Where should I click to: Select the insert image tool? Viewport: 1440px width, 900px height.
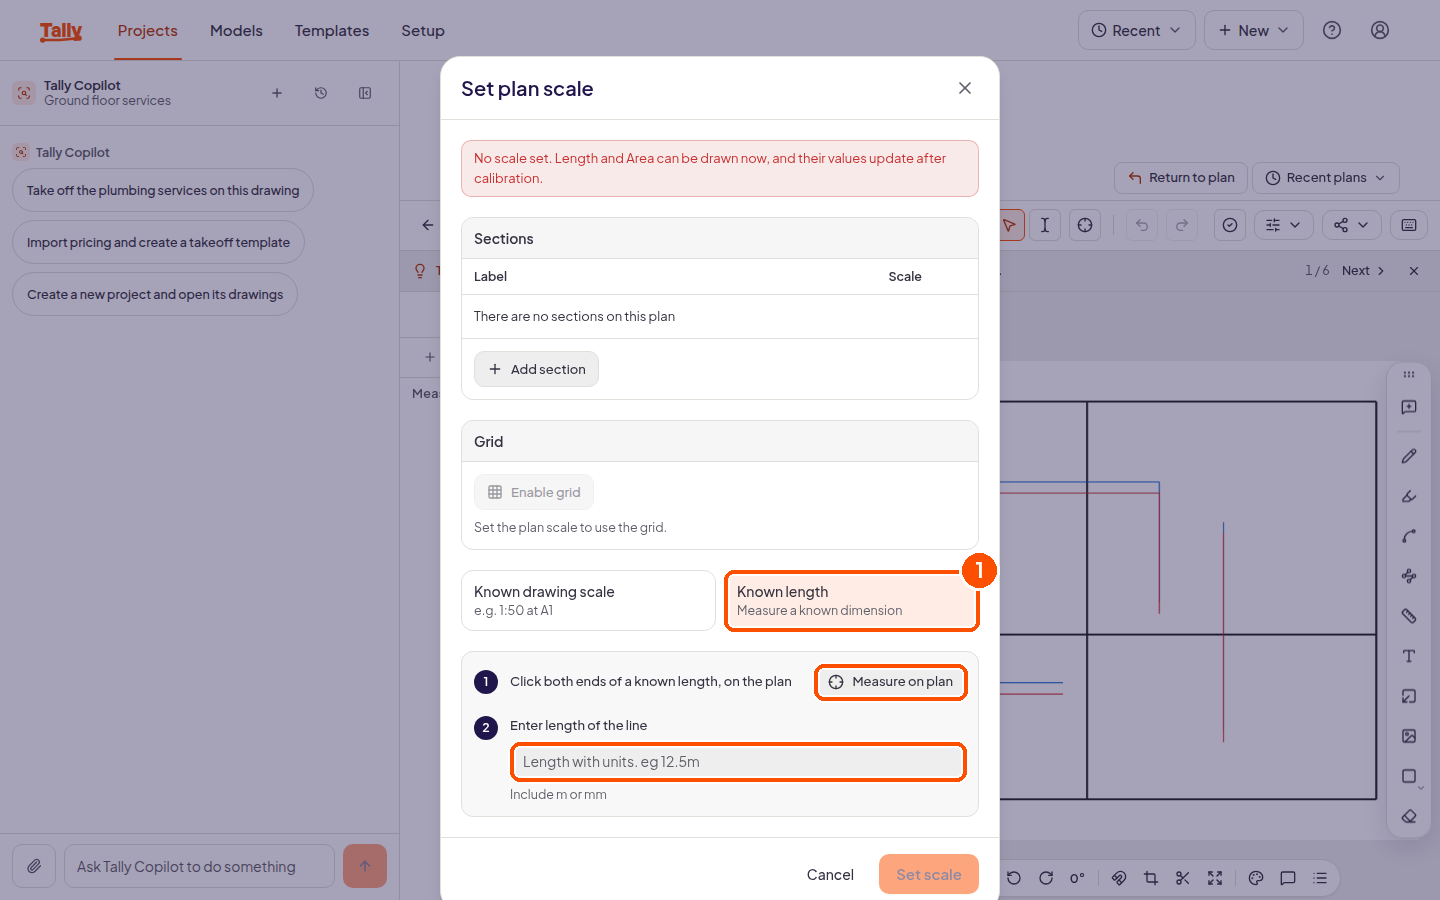tap(1409, 736)
